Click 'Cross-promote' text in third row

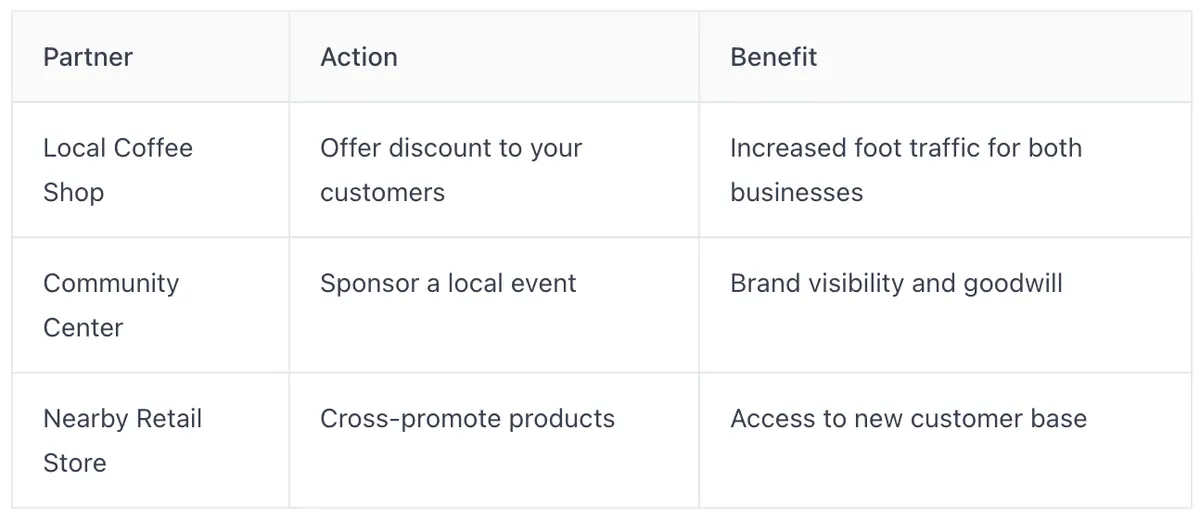(411, 419)
